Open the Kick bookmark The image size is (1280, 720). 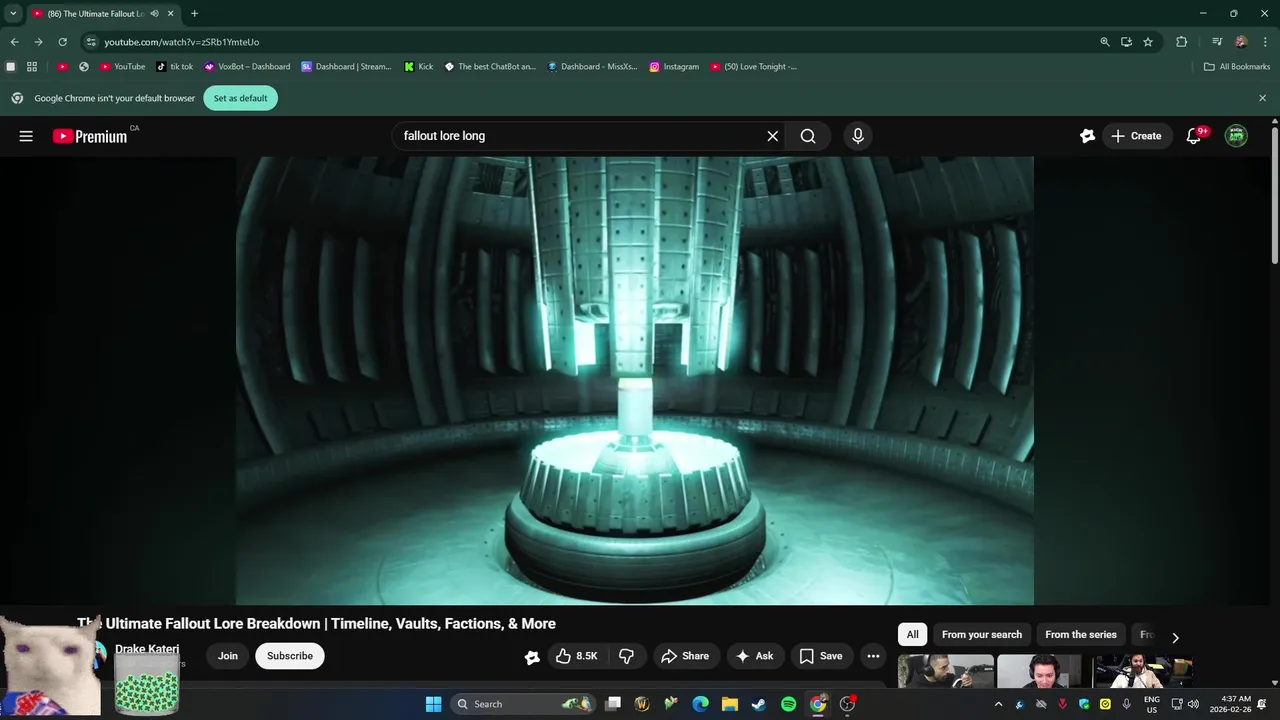419,67
